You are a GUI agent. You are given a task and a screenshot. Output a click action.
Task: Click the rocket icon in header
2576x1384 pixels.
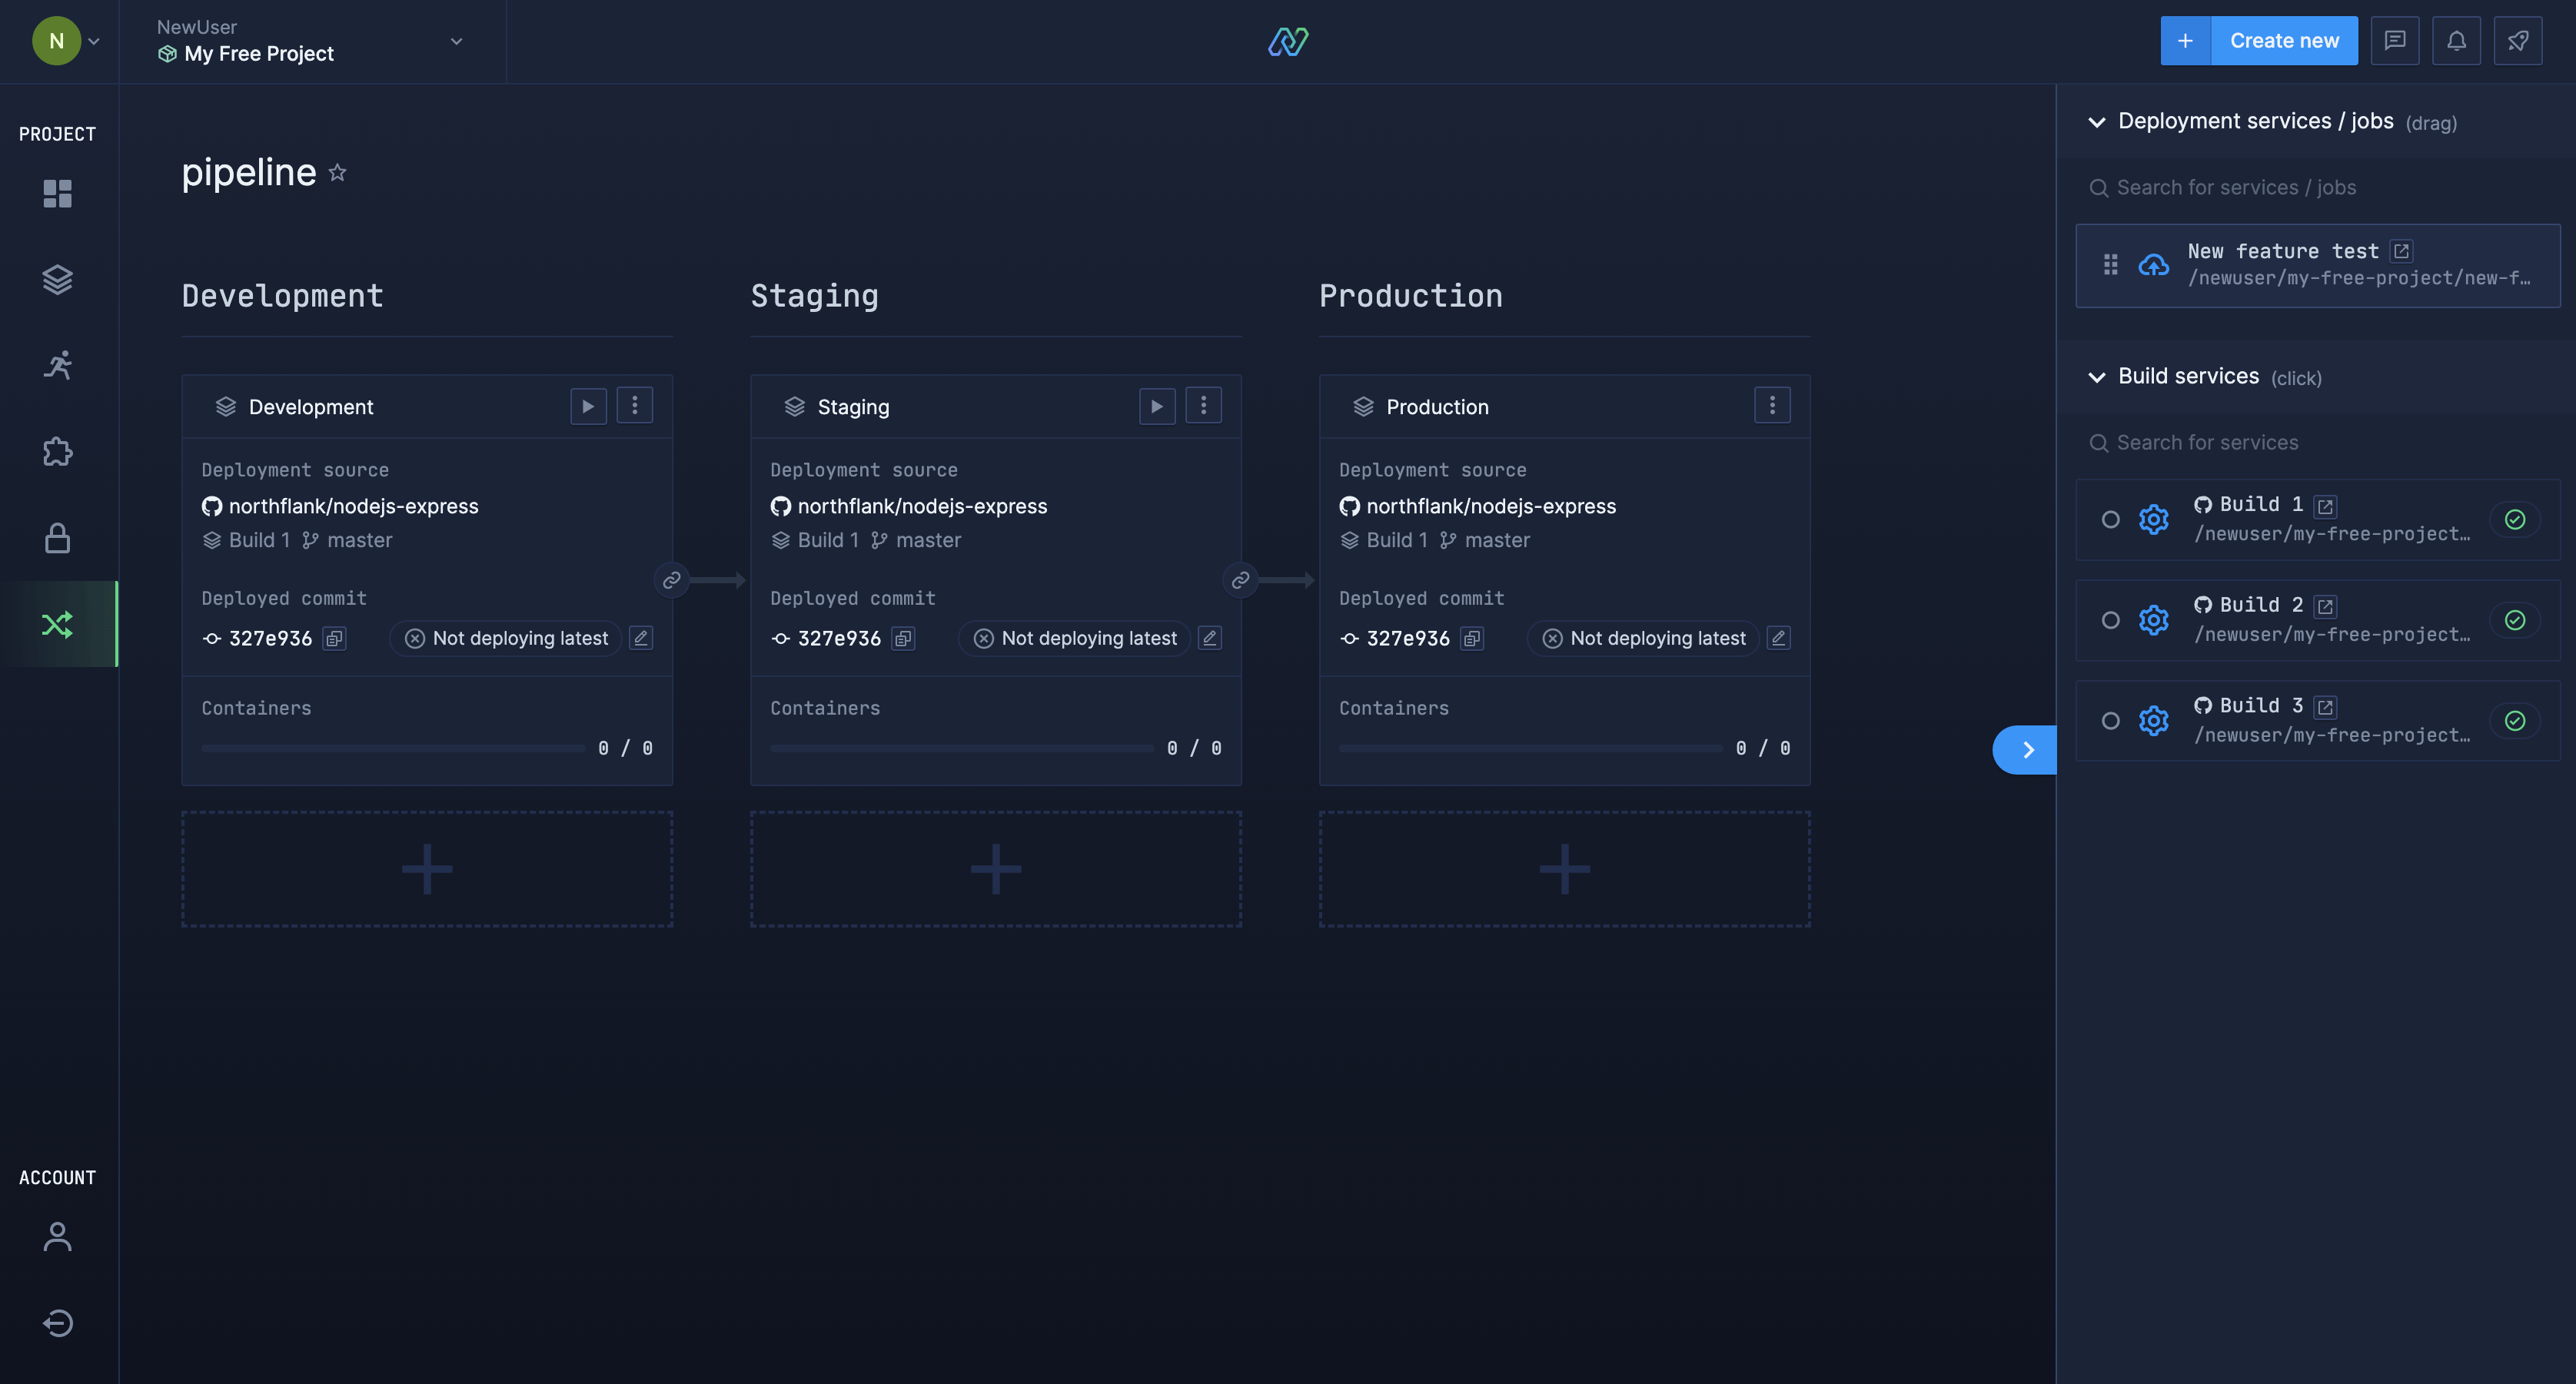(2518, 41)
